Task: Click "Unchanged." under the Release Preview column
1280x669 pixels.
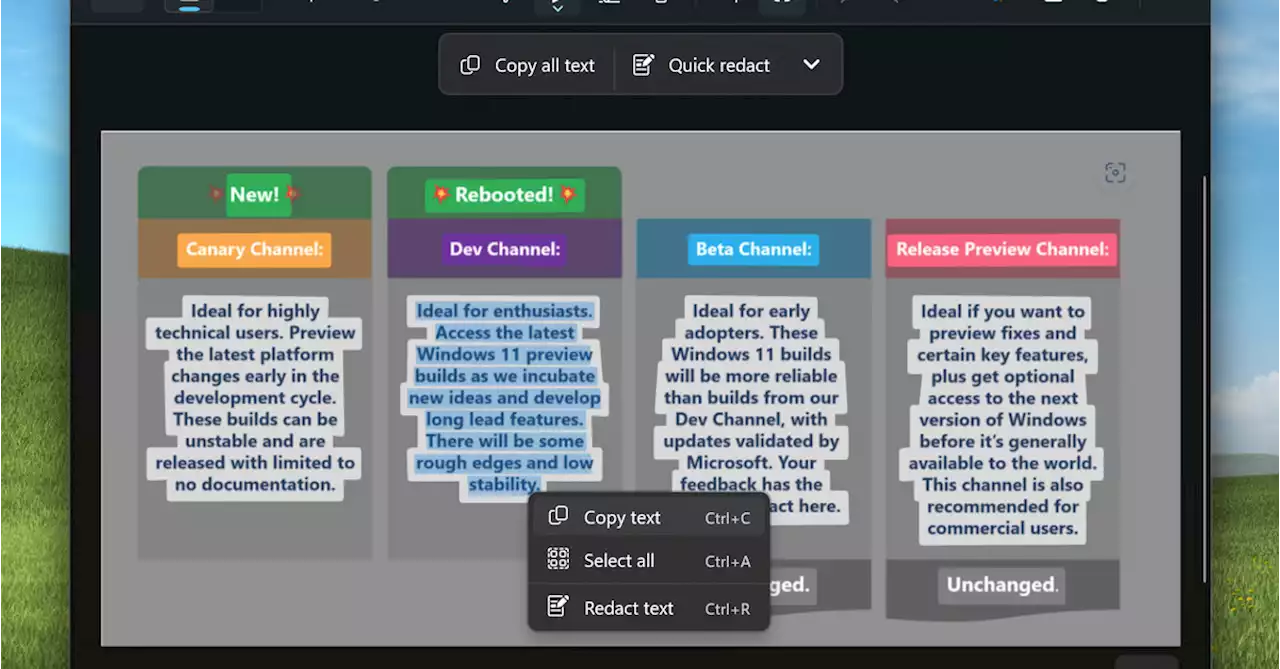Action: pos(1002,585)
